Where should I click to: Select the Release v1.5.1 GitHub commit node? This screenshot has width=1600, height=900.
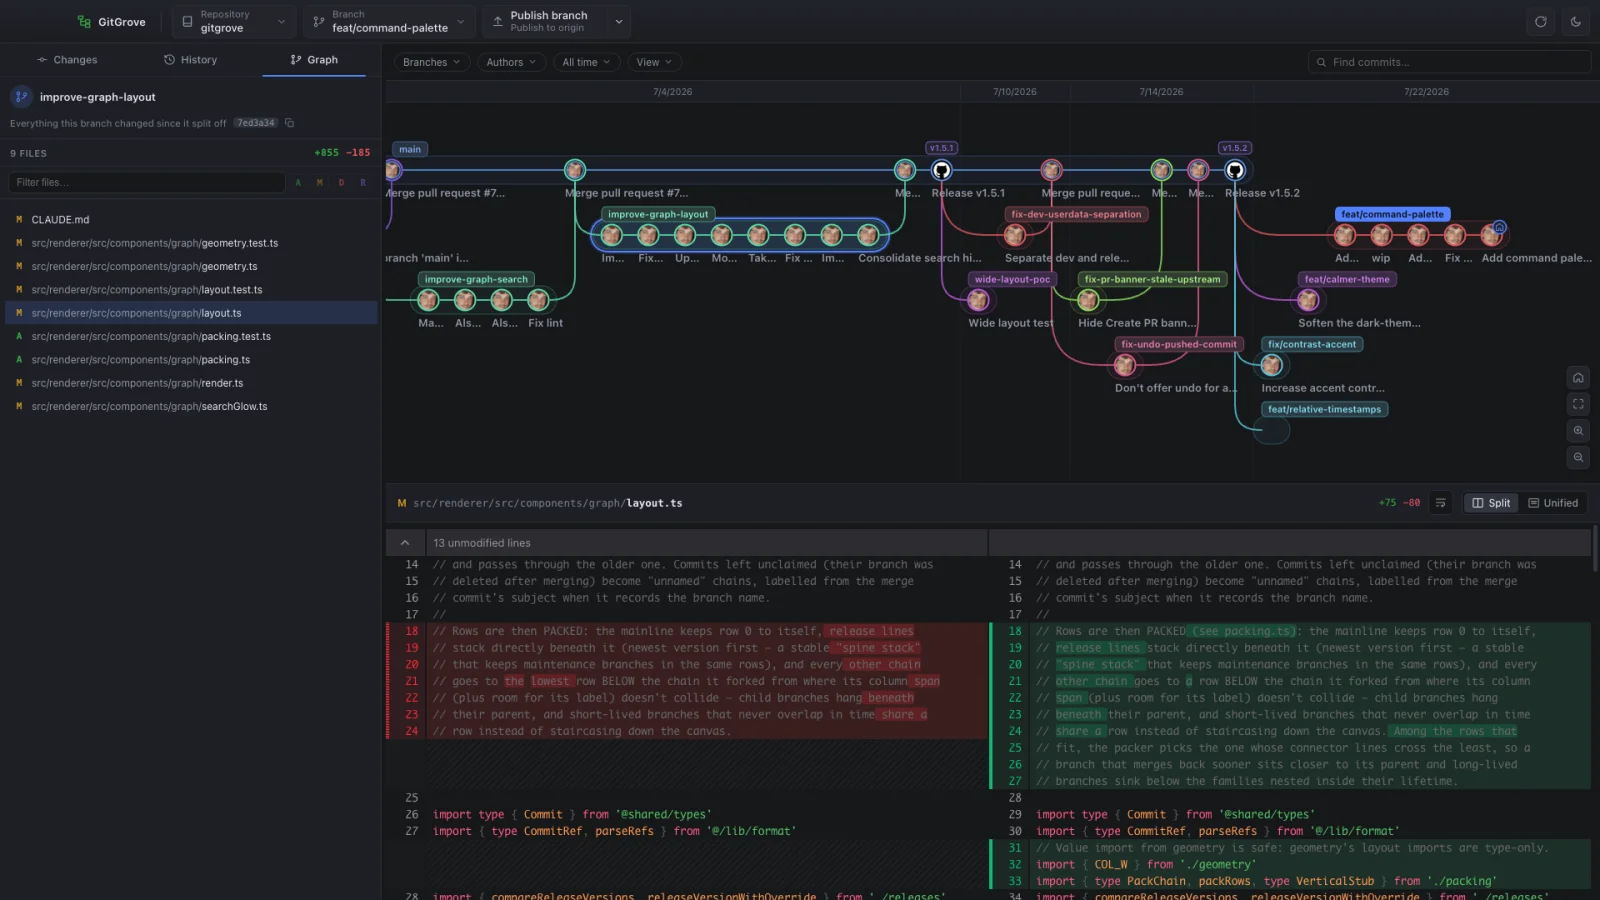(941, 170)
